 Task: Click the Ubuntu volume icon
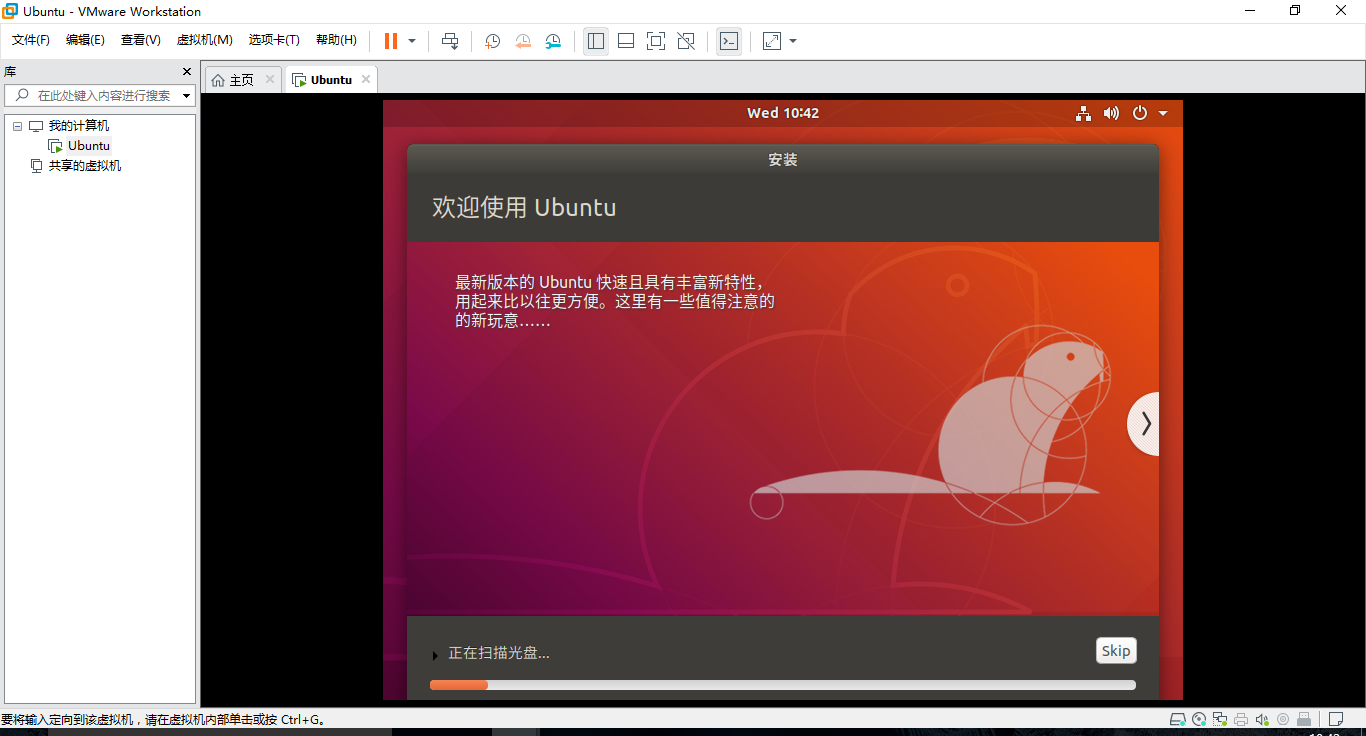coord(1111,113)
